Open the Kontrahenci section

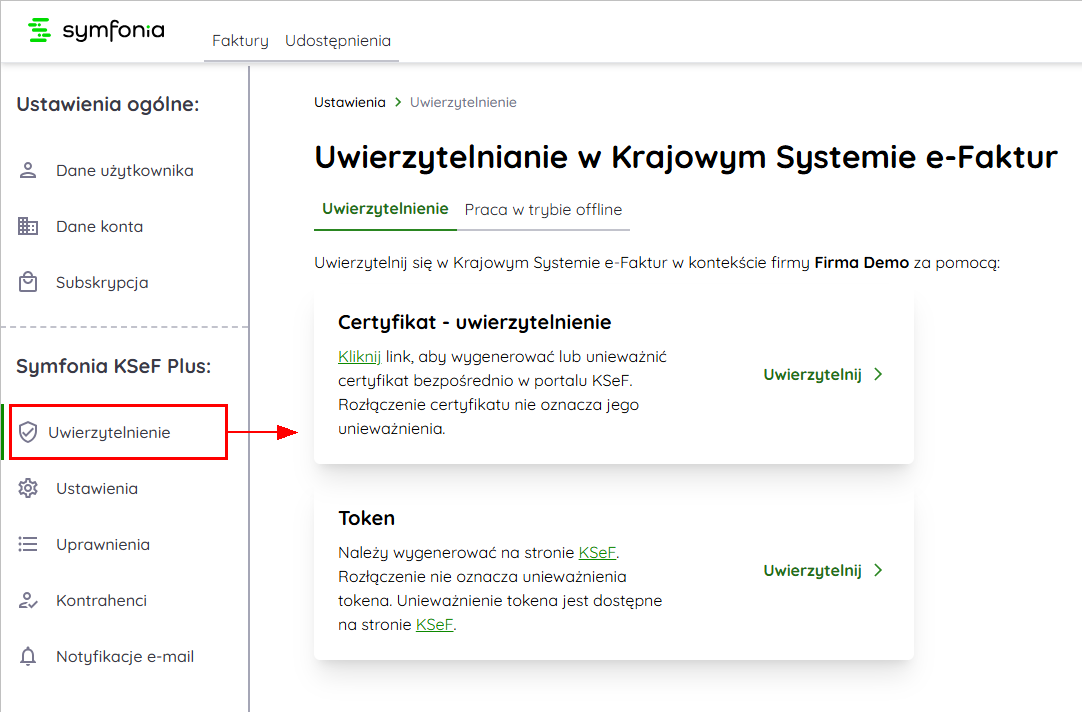click(101, 600)
